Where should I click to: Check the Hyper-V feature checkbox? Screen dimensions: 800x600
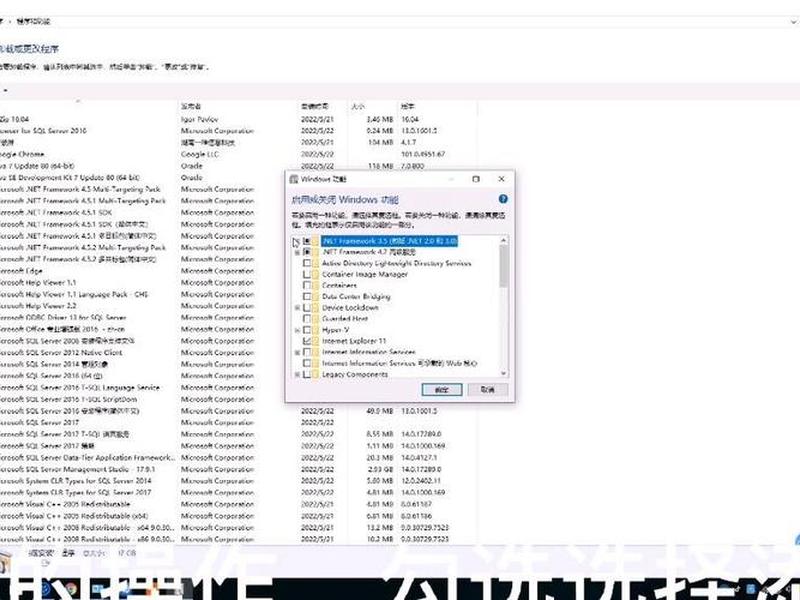(307, 330)
